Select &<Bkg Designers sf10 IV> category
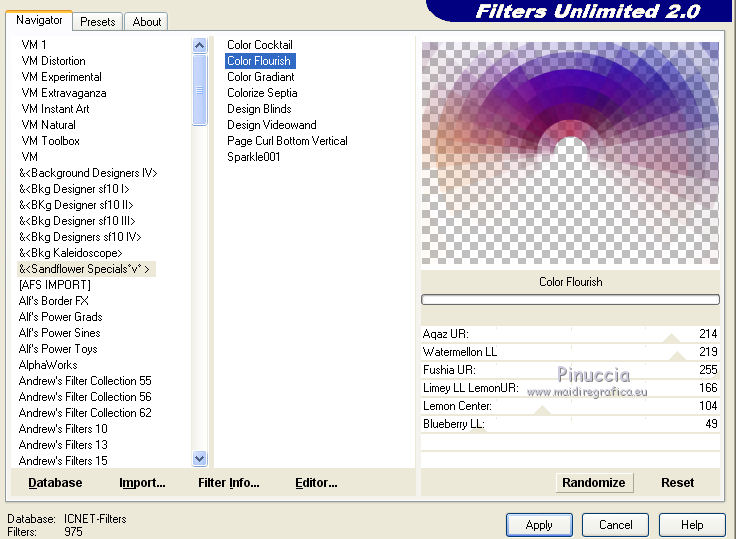Image resolution: width=736 pixels, height=539 pixels. pos(80,237)
